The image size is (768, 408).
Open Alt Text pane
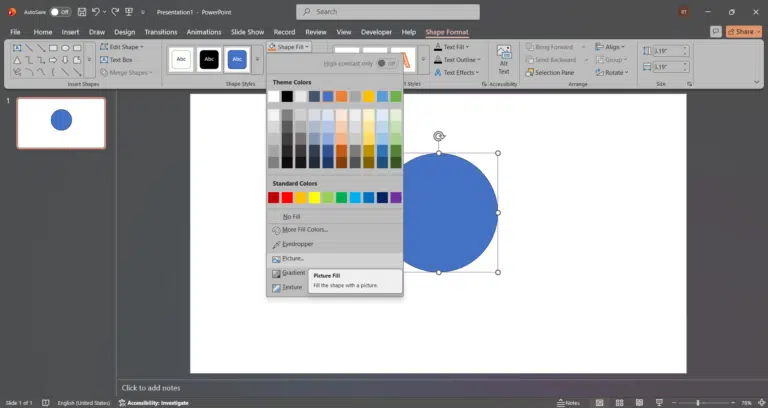tap(504, 60)
